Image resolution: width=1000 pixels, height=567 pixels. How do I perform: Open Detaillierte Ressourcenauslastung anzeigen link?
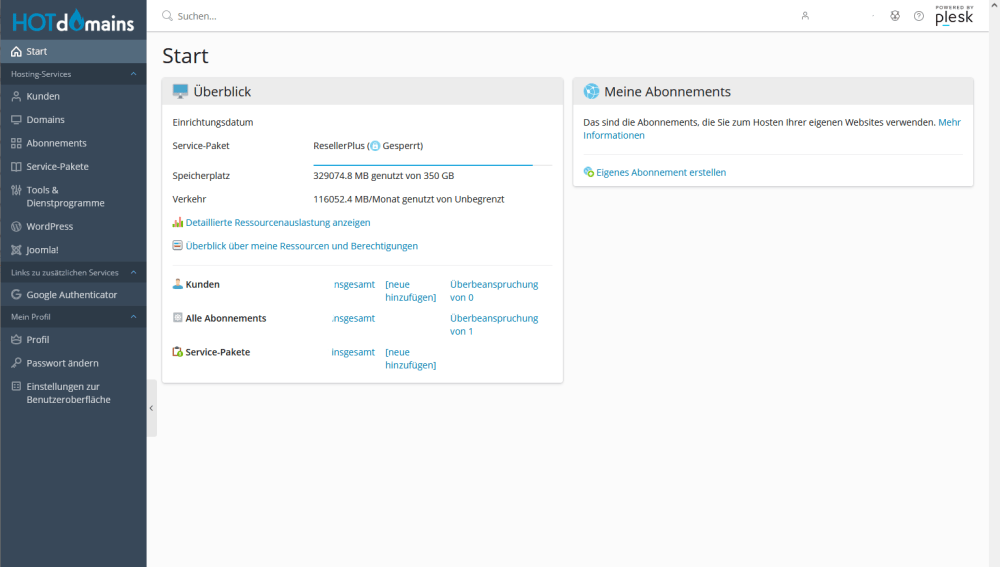[277, 223]
